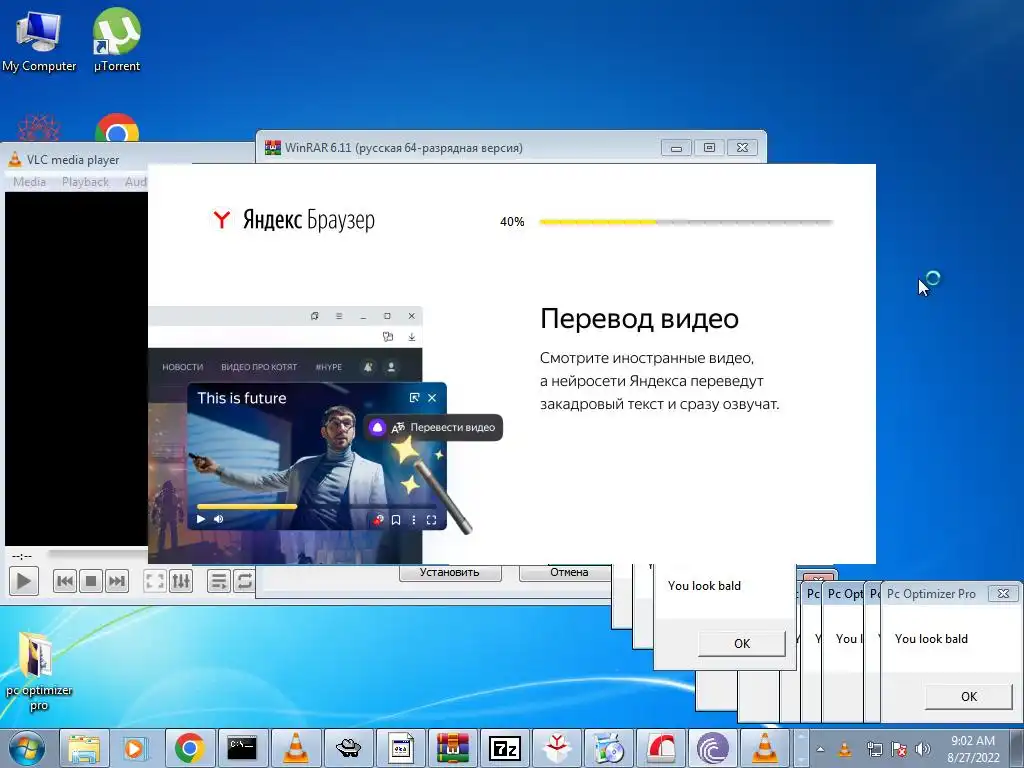This screenshot has width=1024, height=768.
Task: Click the Yandex installer 40% progress bar
Action: (x=686, y=222)
